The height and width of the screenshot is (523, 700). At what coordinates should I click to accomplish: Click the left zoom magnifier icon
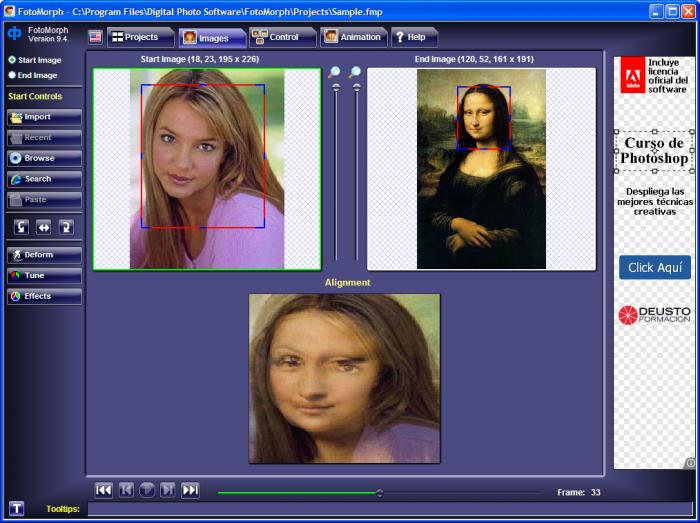[x=335, y=73]
